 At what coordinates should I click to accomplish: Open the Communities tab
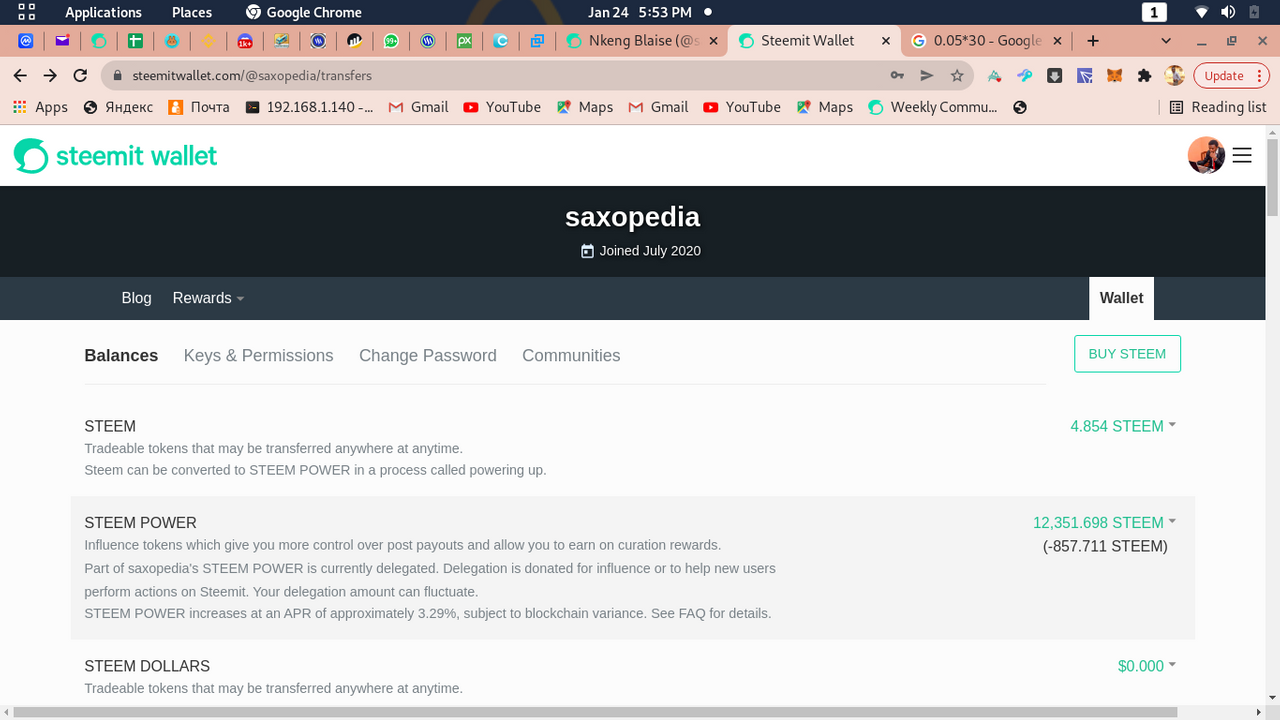coord(571,355)
